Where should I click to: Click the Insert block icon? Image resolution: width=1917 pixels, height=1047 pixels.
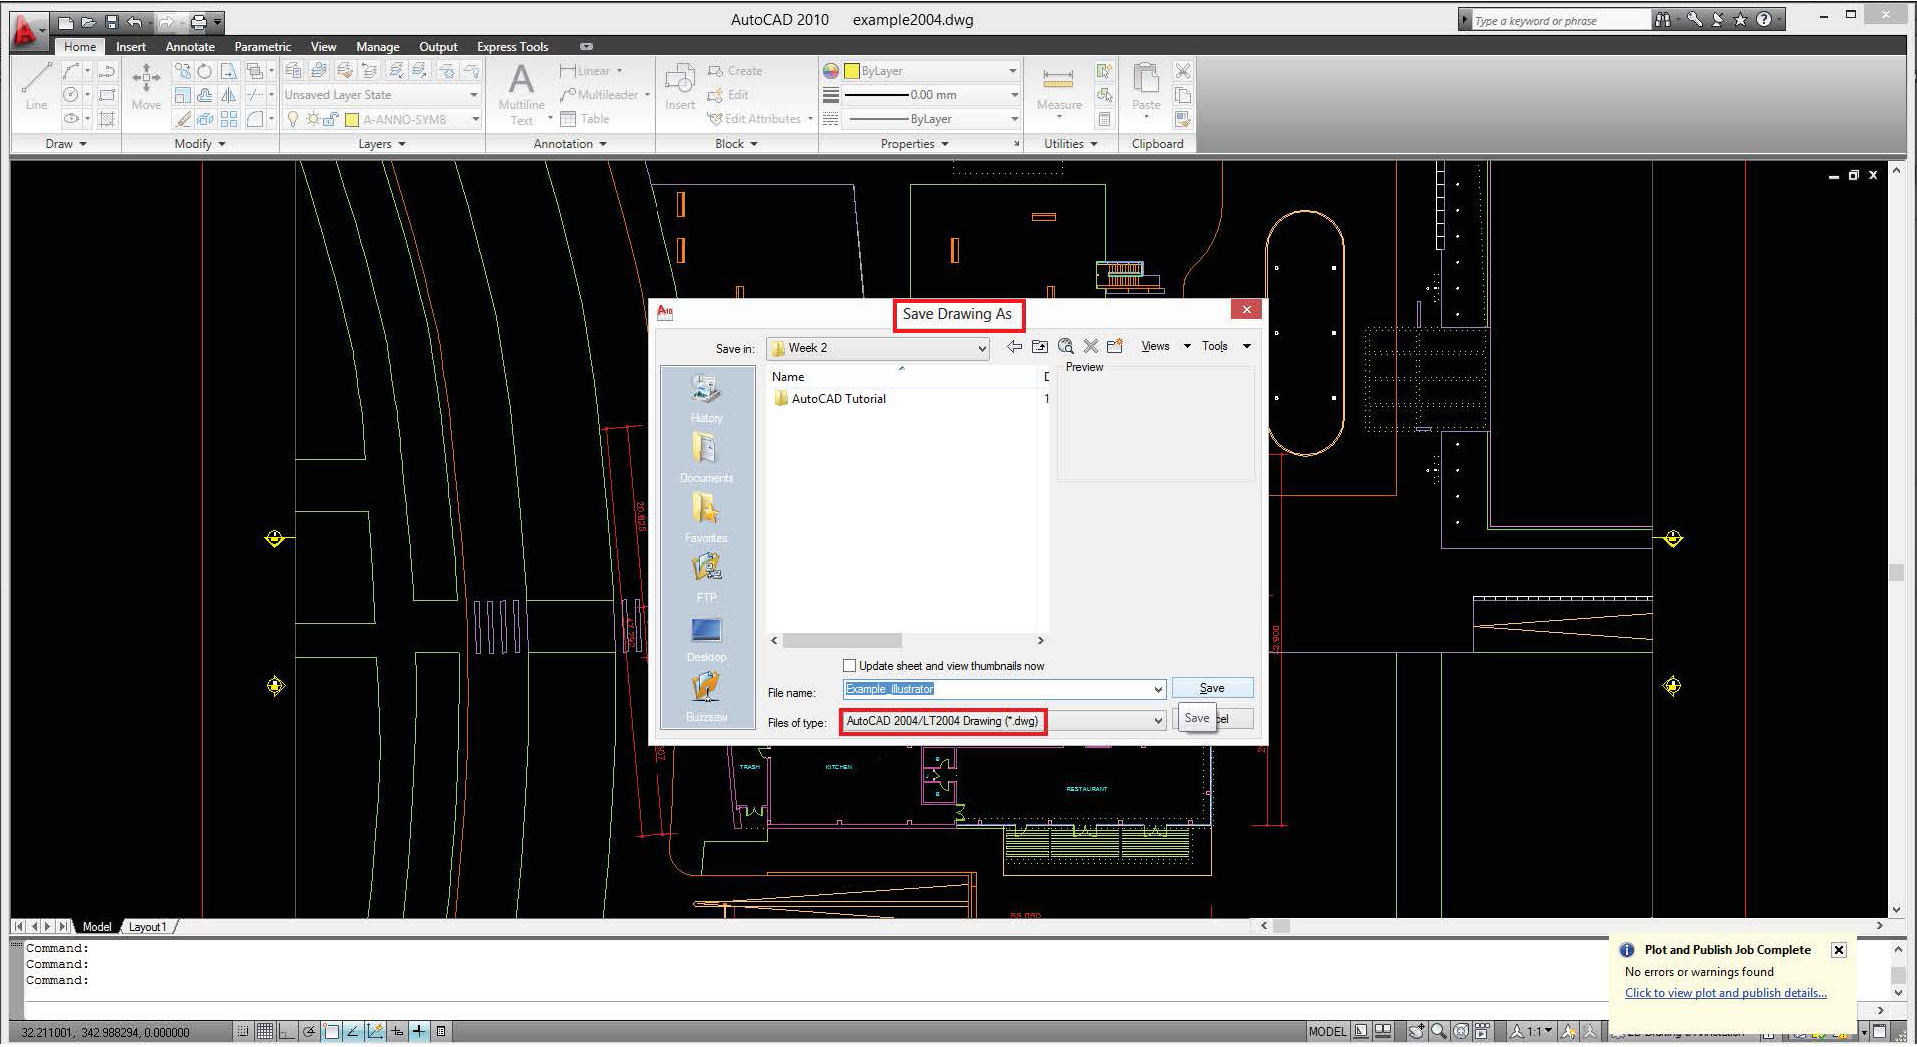(x=680, y=86)
